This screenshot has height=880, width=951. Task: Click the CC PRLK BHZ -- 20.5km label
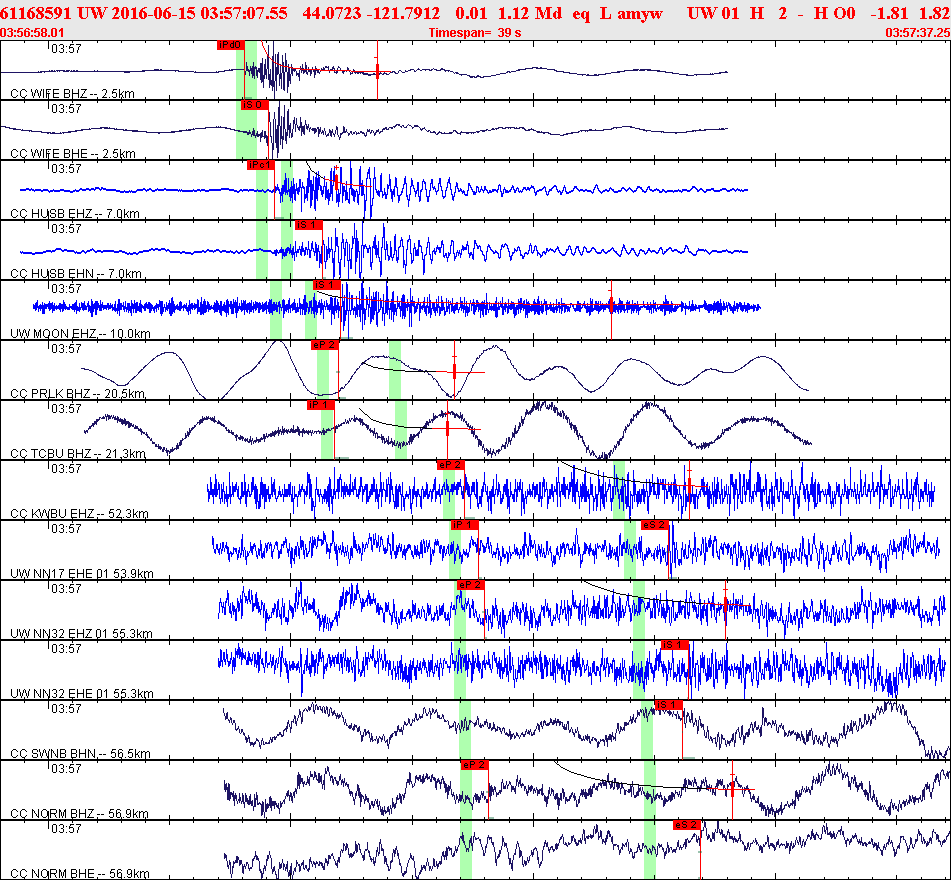[77, 394]
